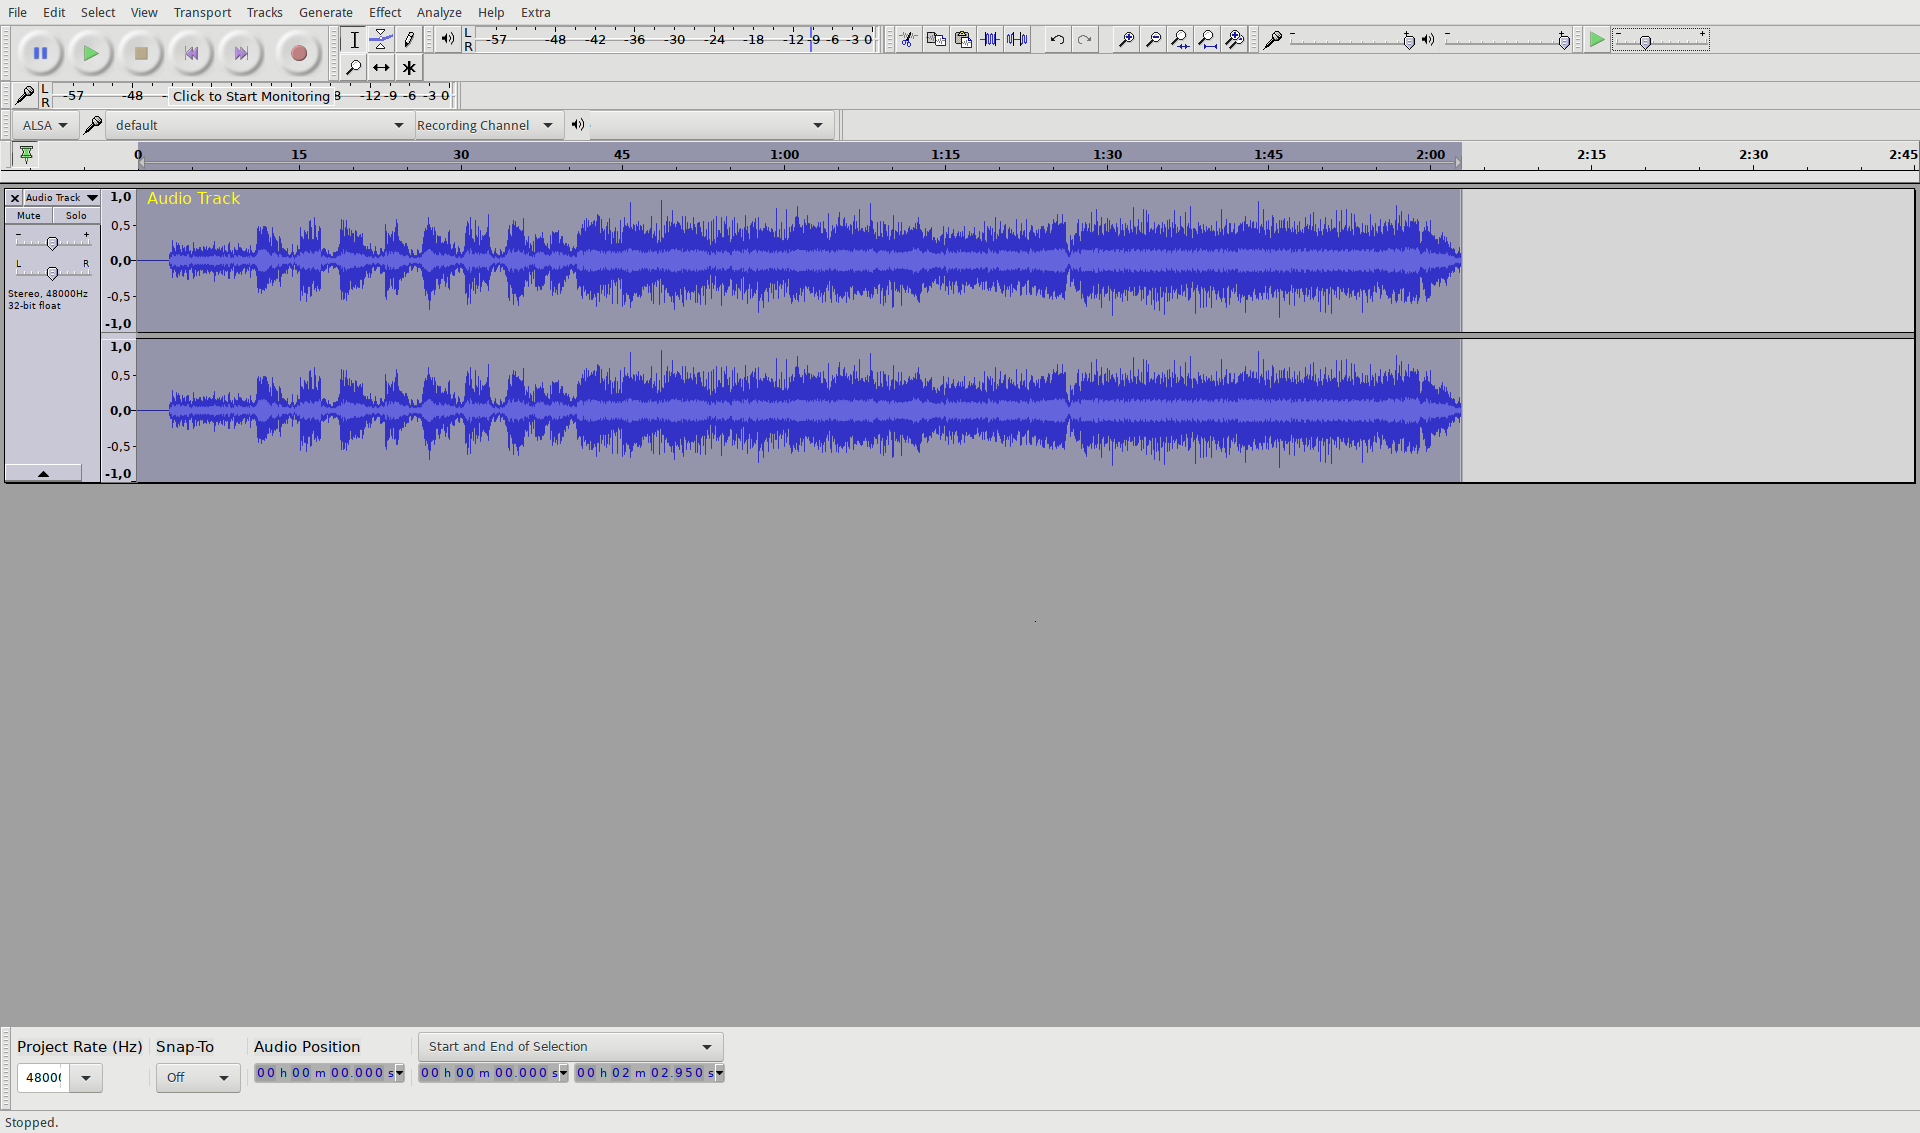This screenshot has width=1920, height=1133.
Task: Adjust the playback volume slider
Action: tap(1508, 40)
